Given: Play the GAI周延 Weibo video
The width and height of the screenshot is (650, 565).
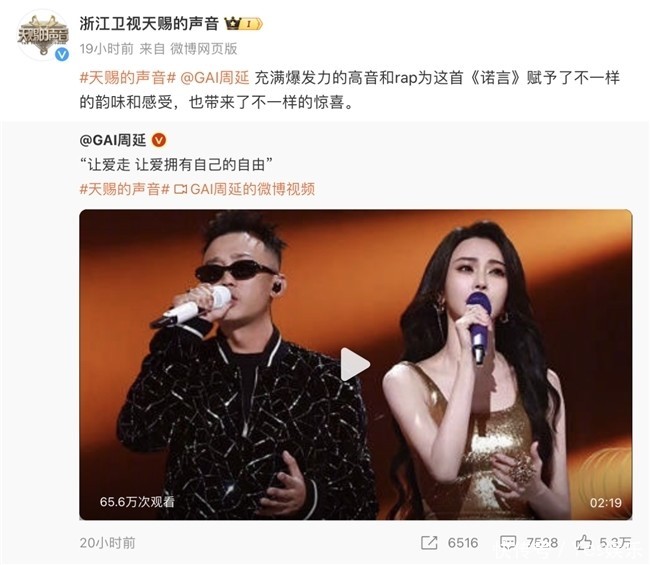Looking at the screenshot, I should point(355,364).
